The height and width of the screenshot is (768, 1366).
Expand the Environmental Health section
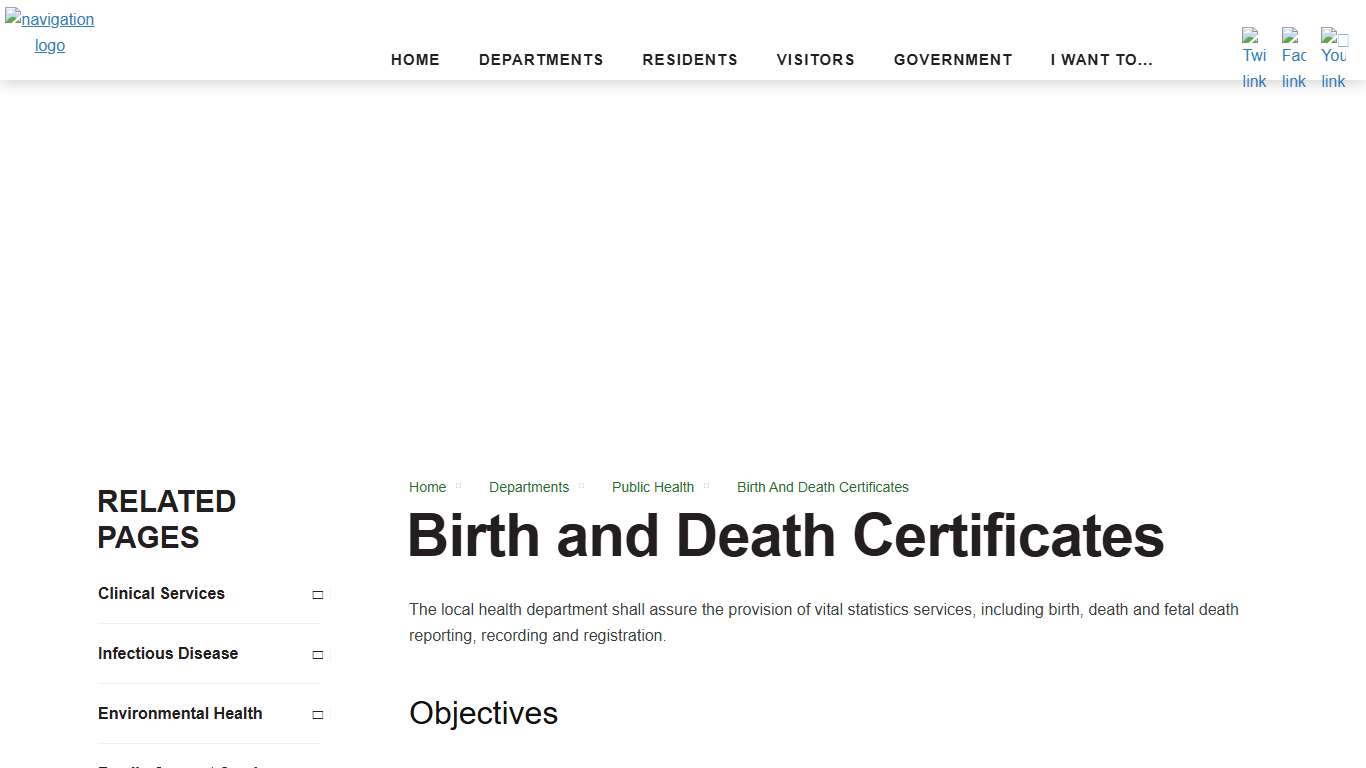pyautogui.click(x=316, y=714)
